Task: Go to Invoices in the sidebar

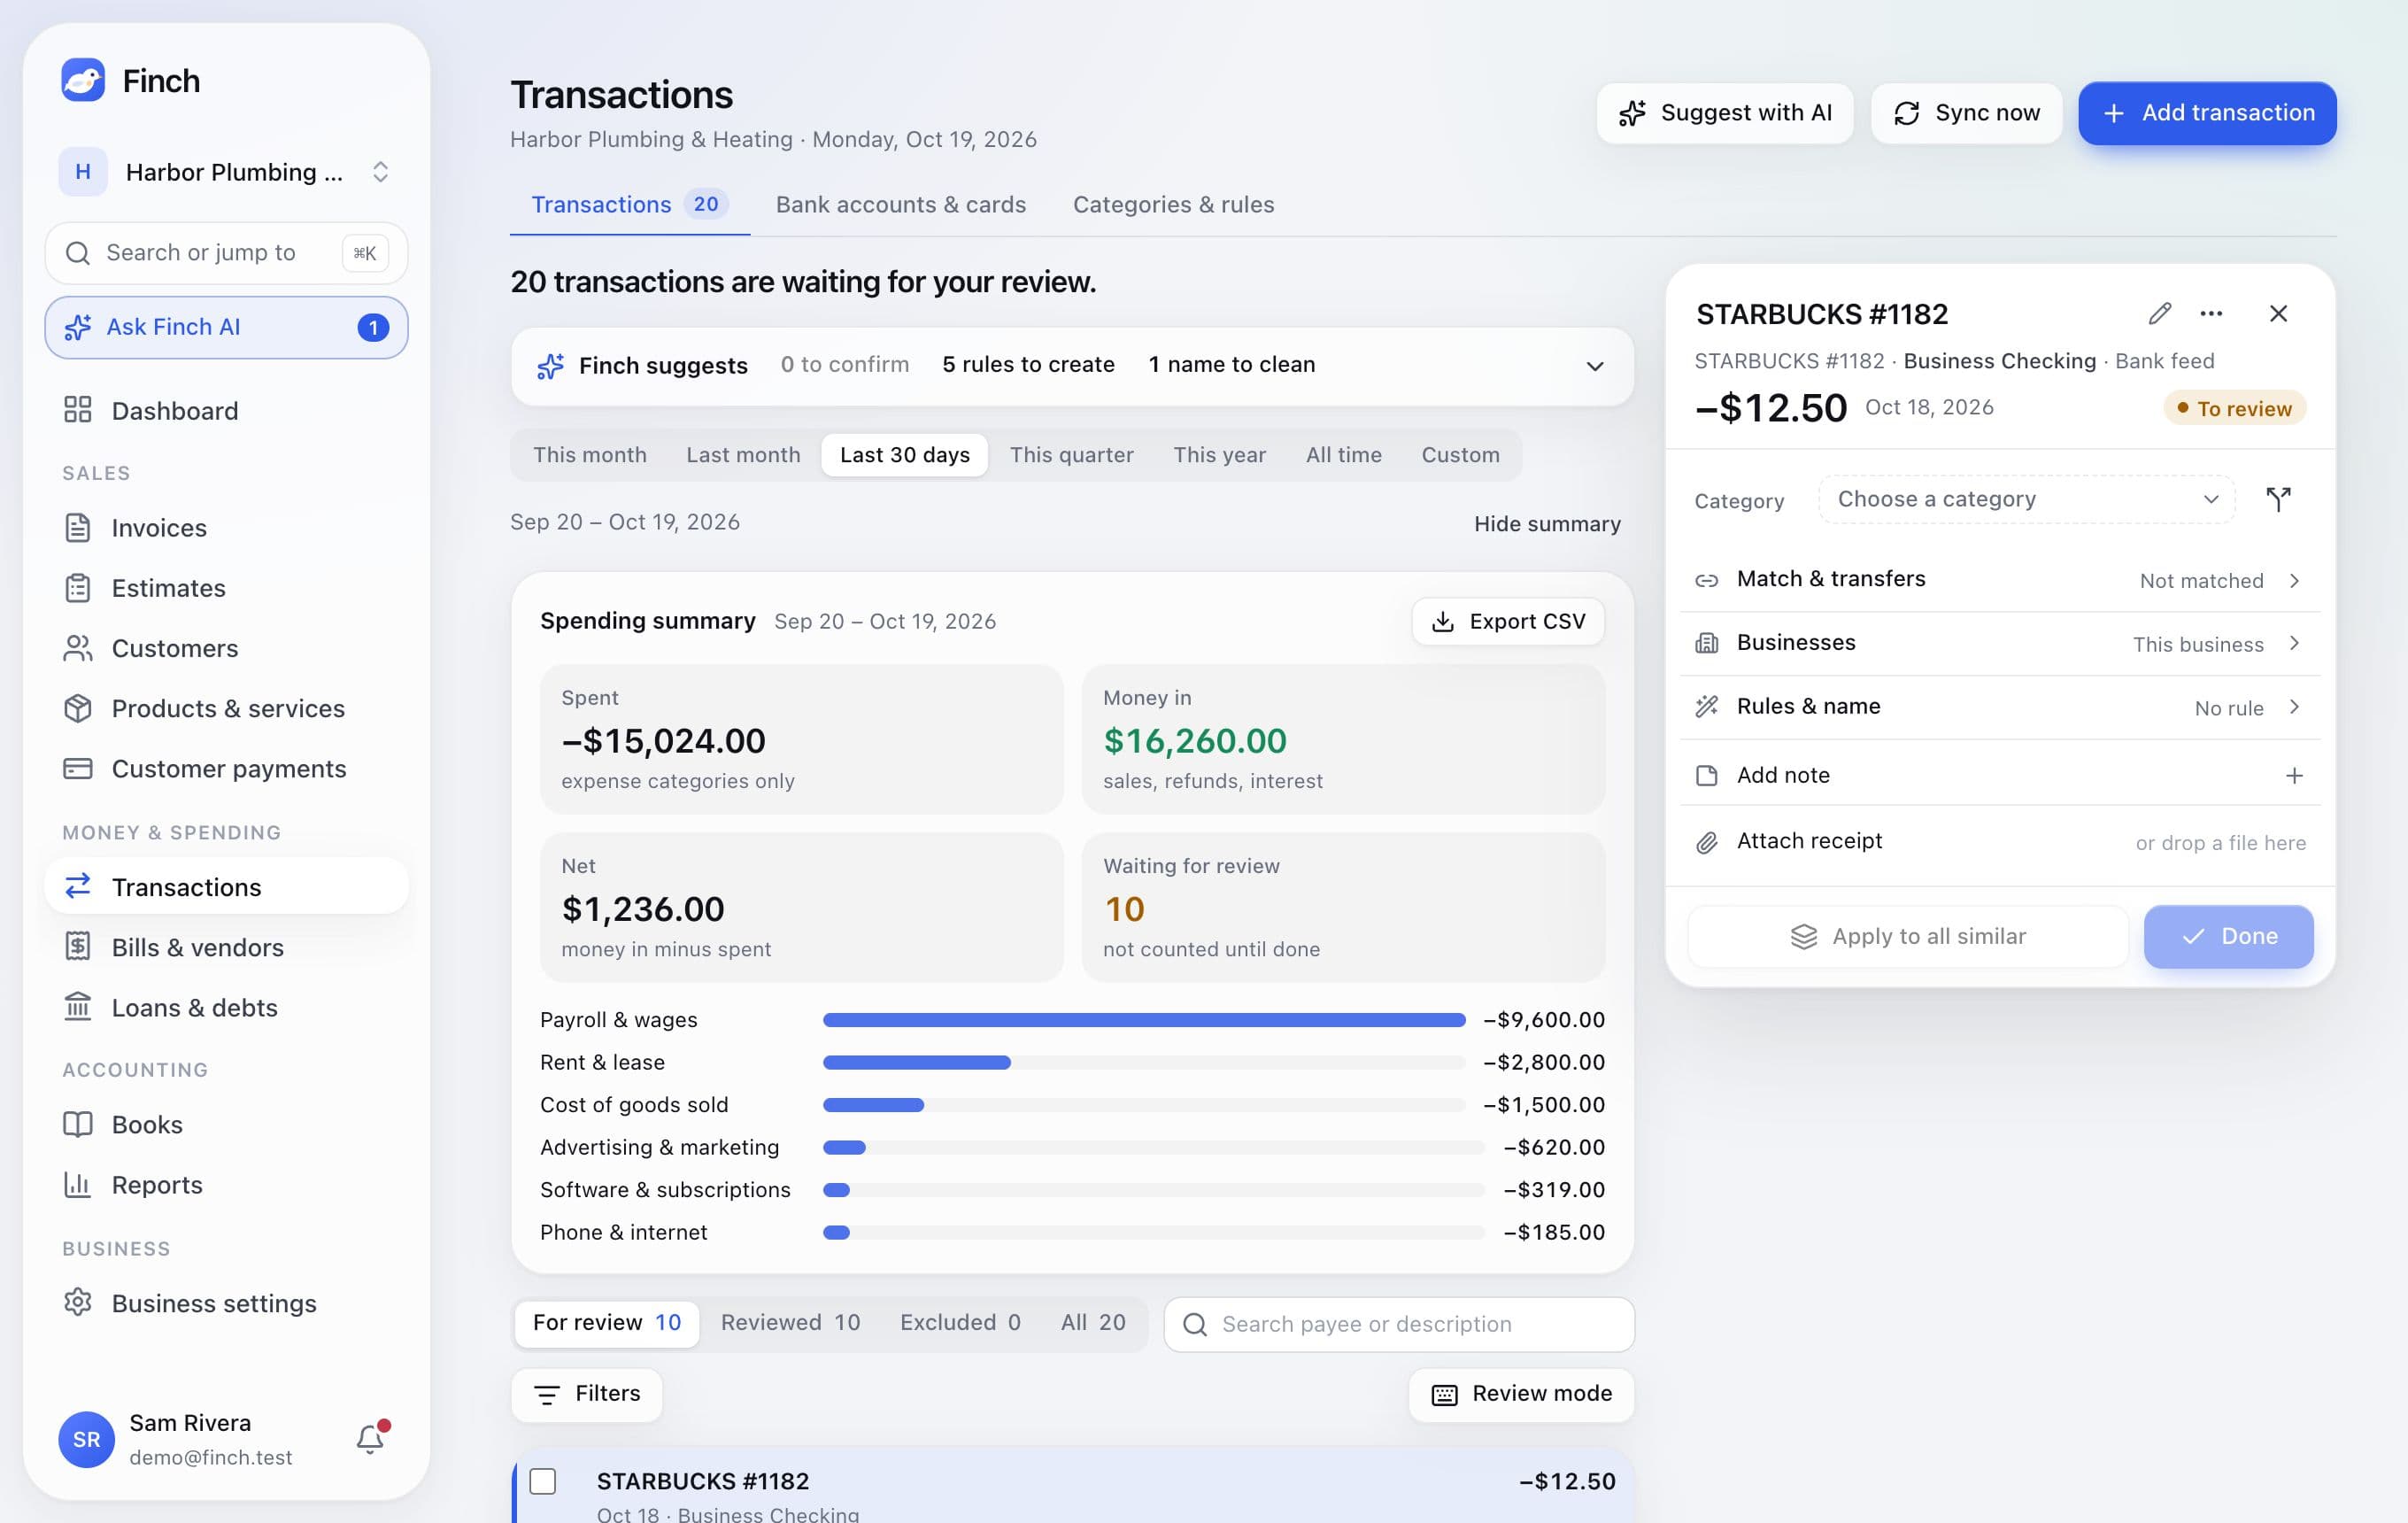Action: tap(226, 528)
